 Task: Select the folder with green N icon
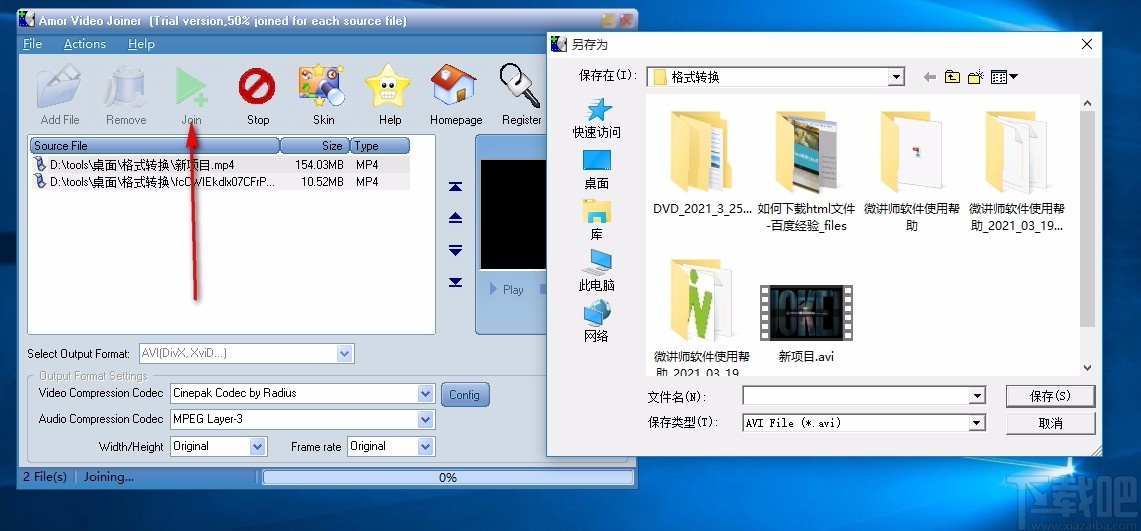pyautogui.click(x=701, y=318)
